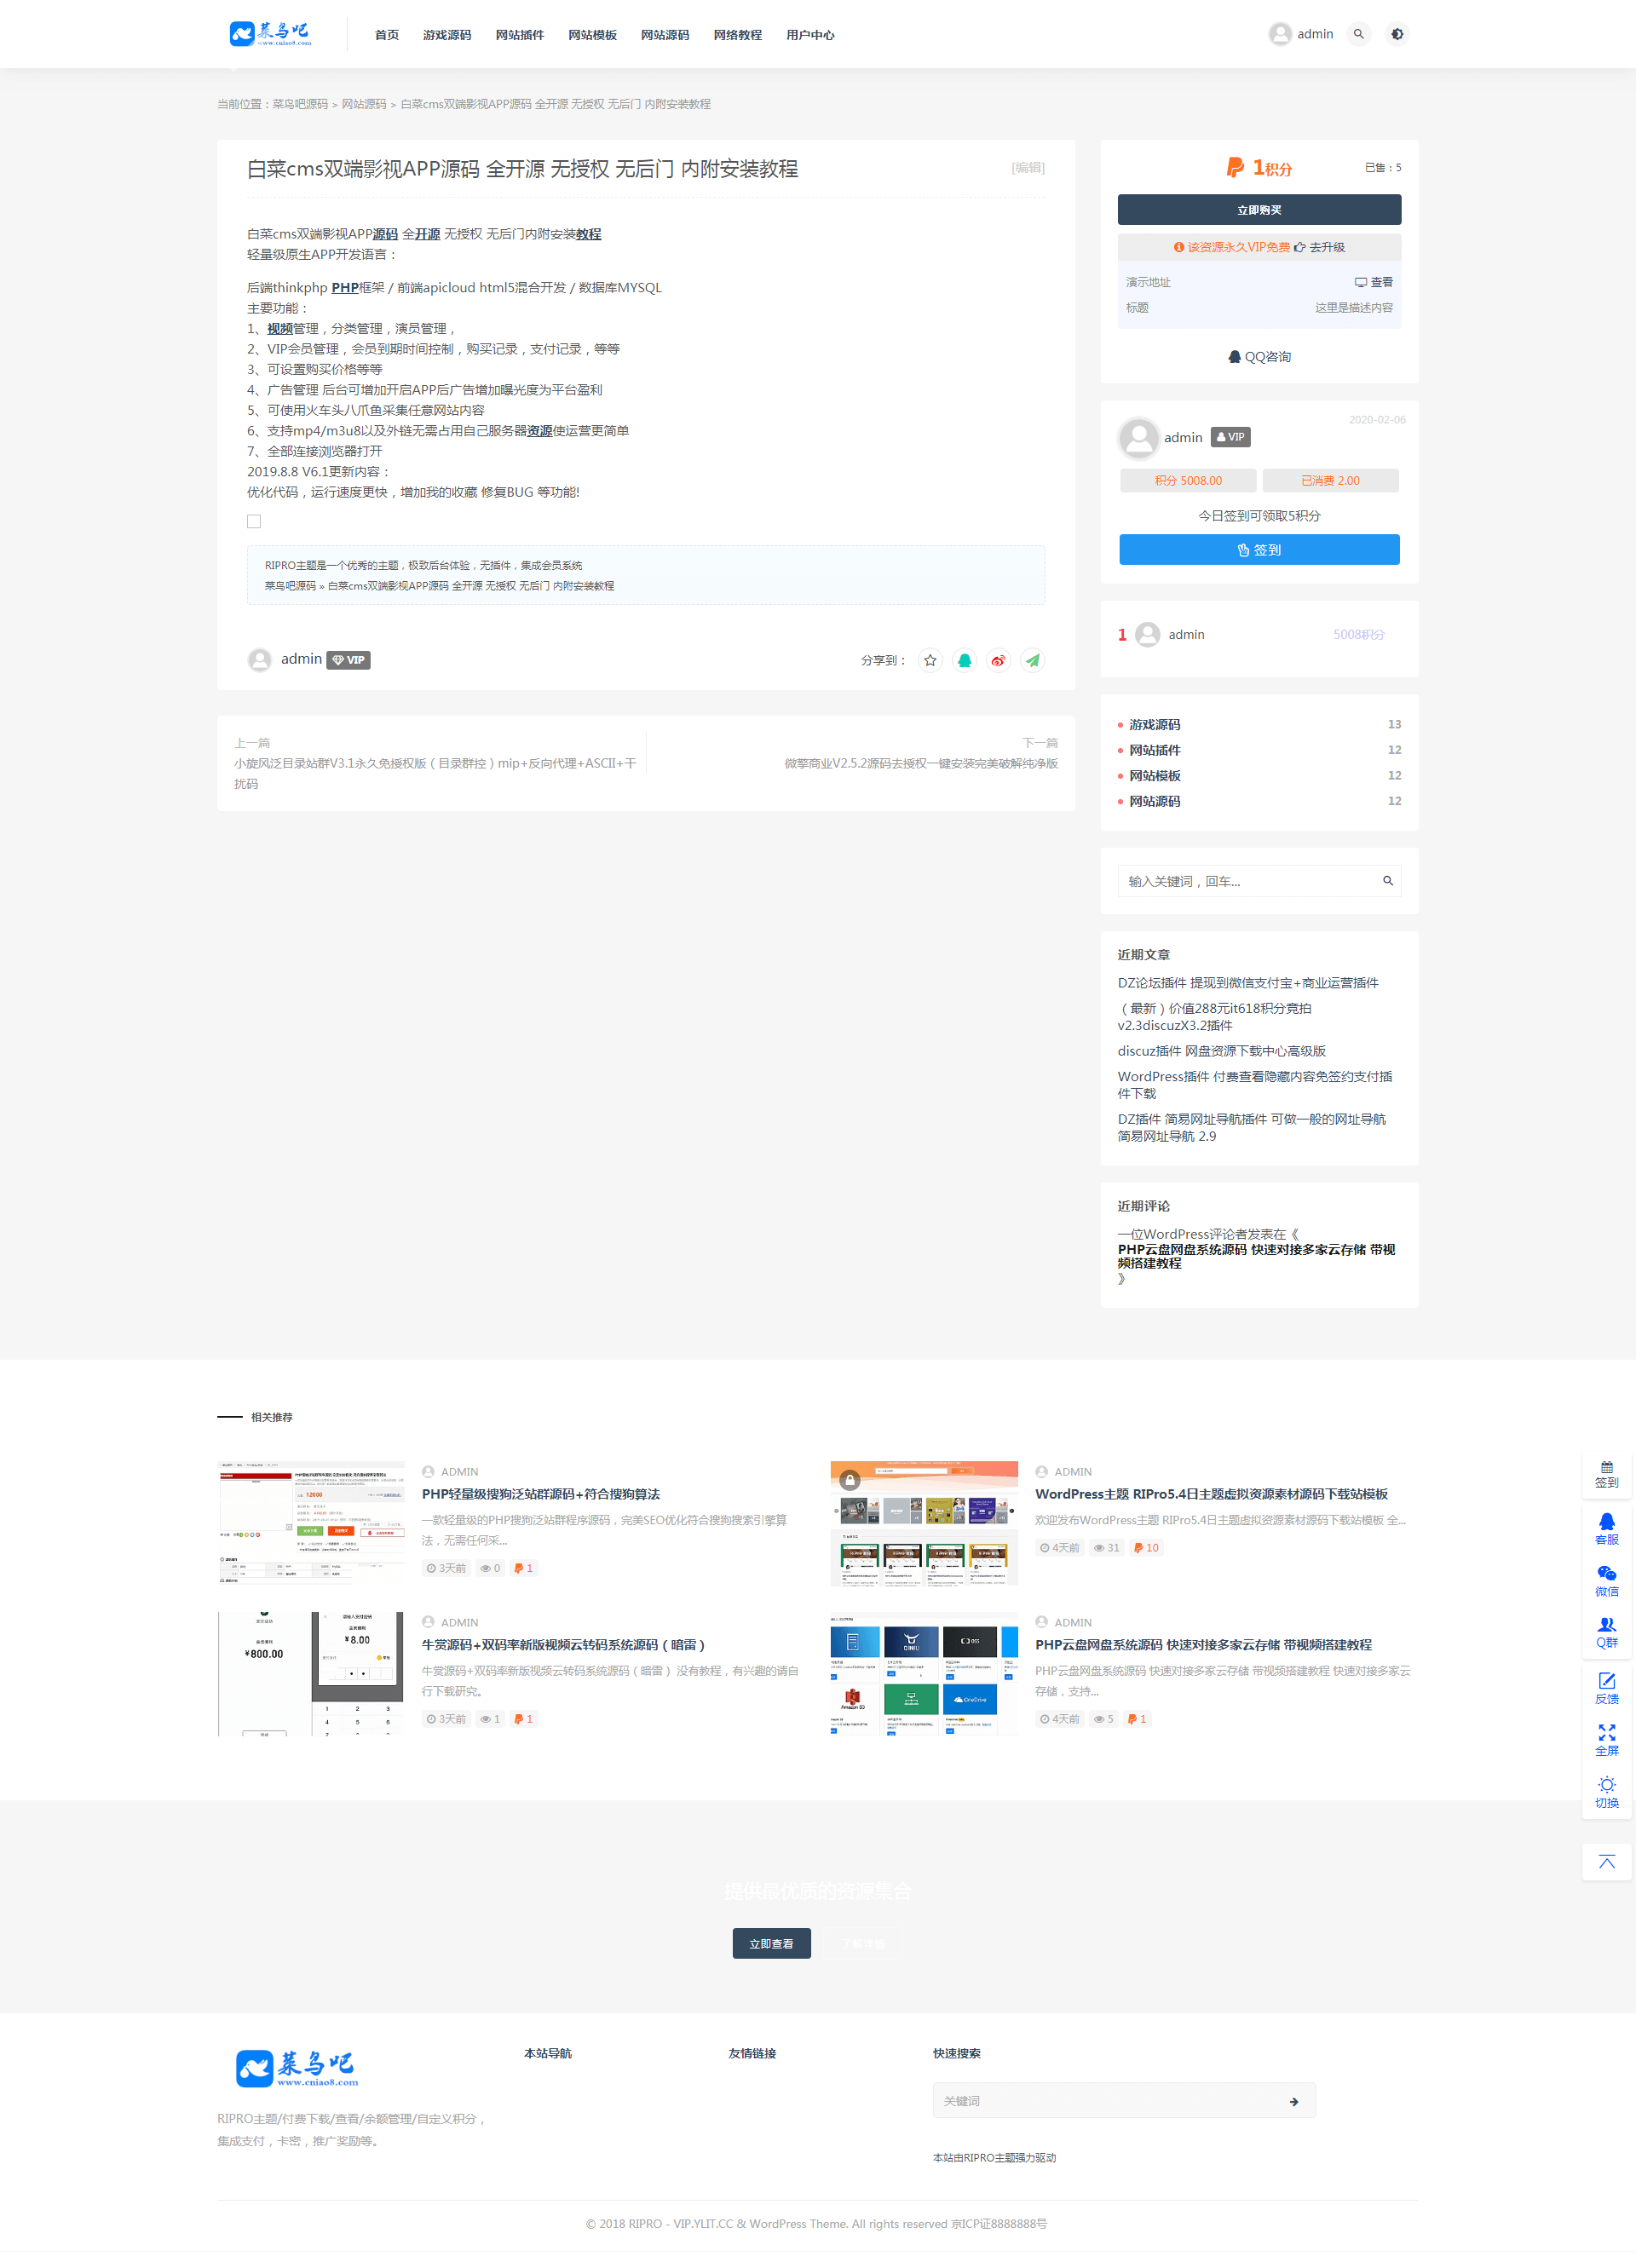Viewport: 1636px width, 2268px height.
Task: Open Q群 in the floating sidebar
Action: pyautogui.click(x=1606, y=1632)
